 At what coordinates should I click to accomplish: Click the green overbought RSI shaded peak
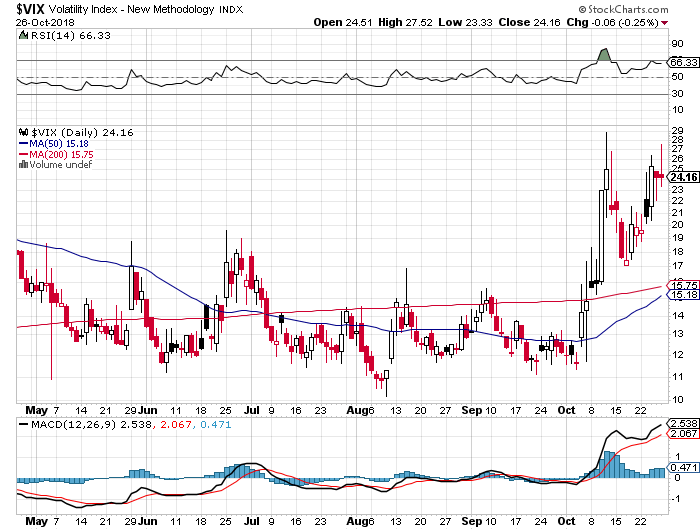tap(603, 54)
